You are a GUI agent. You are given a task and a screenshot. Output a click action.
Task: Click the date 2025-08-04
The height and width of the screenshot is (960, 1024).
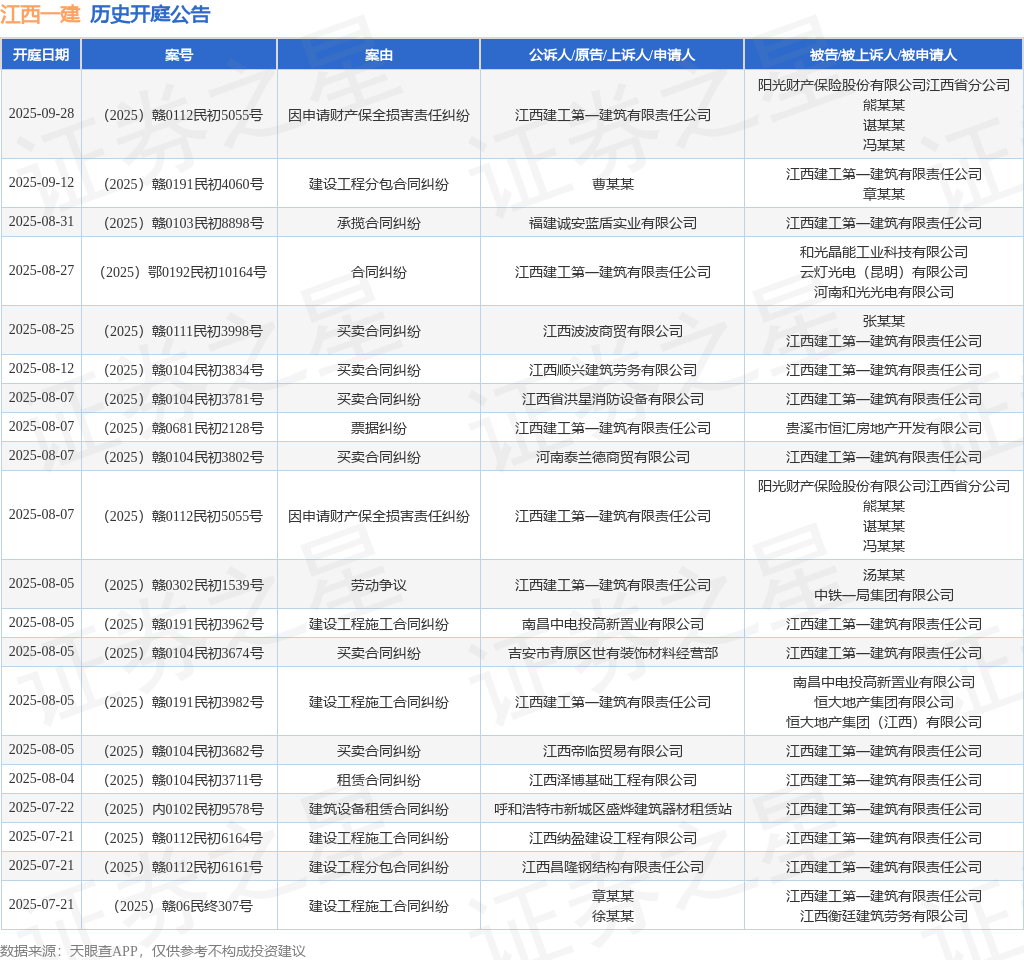[41, 779]
